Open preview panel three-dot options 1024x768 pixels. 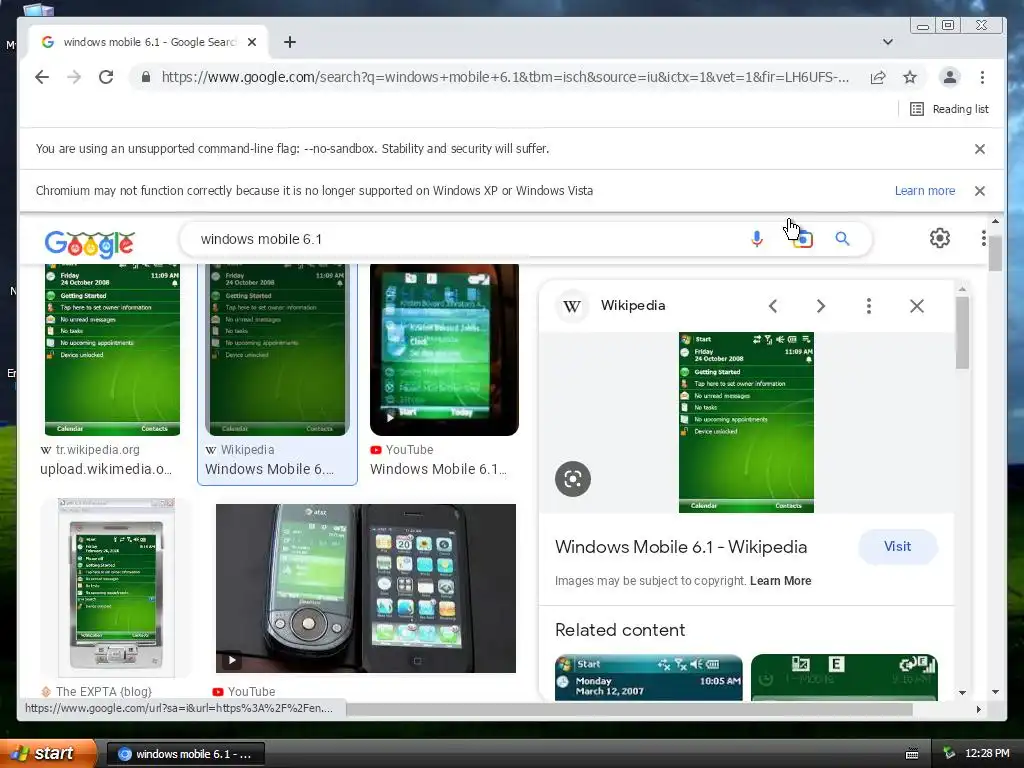[869, 306]
